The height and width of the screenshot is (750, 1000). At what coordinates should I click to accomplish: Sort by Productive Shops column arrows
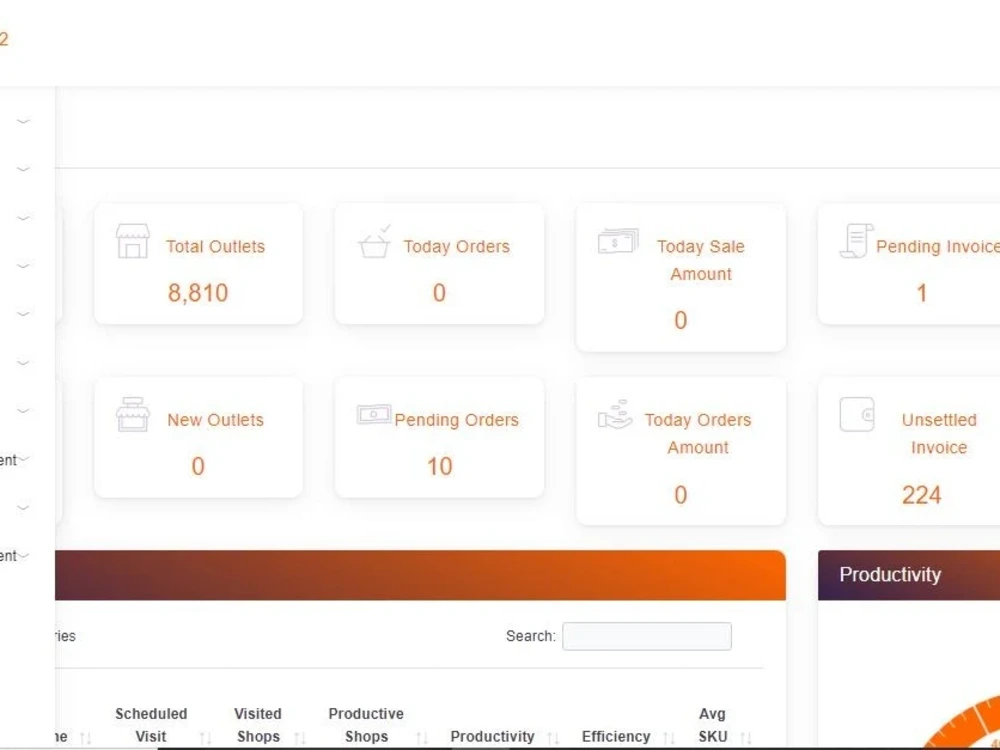(x=422, y=738)
